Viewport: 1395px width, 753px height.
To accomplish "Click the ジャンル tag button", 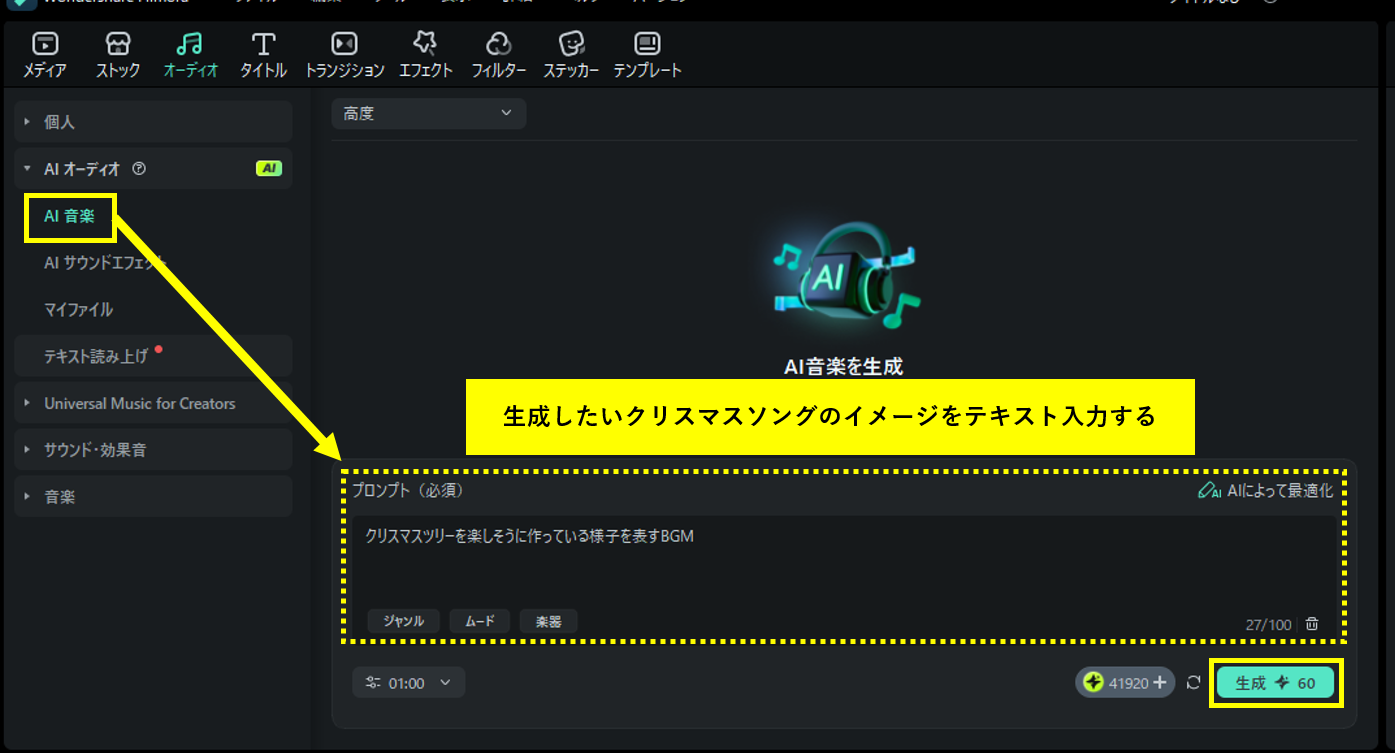I will (x=403, y=621).
